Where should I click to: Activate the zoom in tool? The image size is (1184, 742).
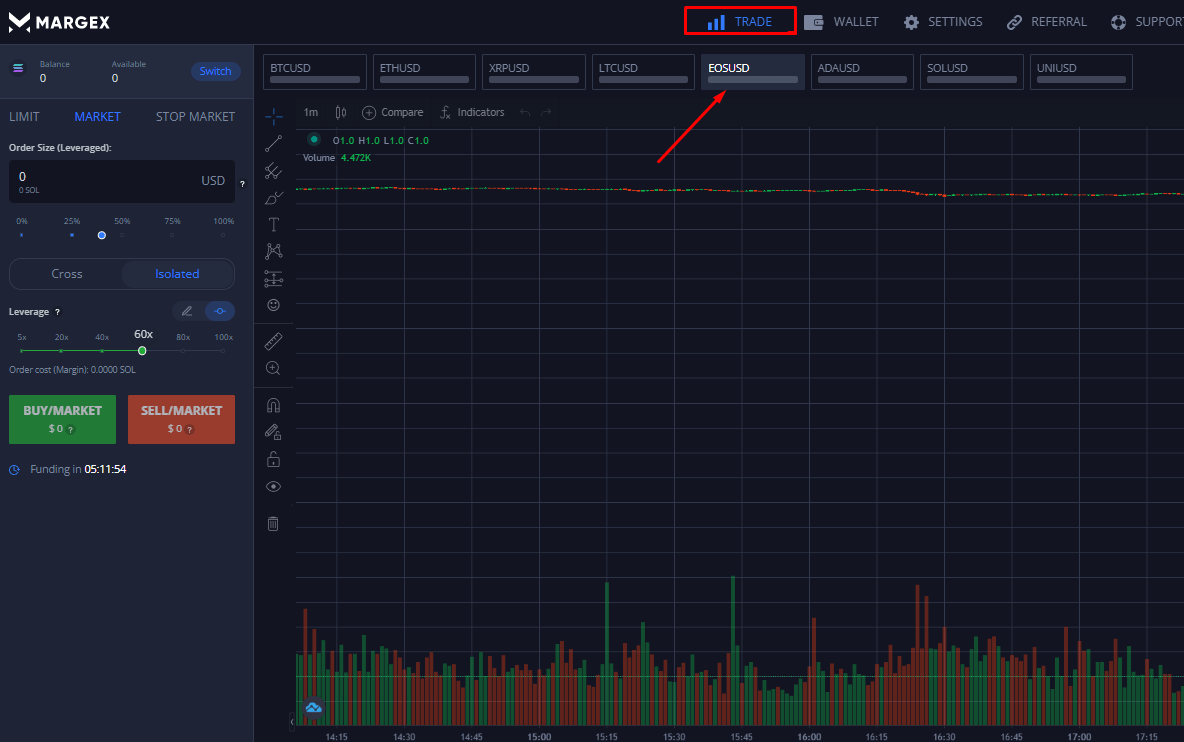pyautogui.click(x=273, y=368)
